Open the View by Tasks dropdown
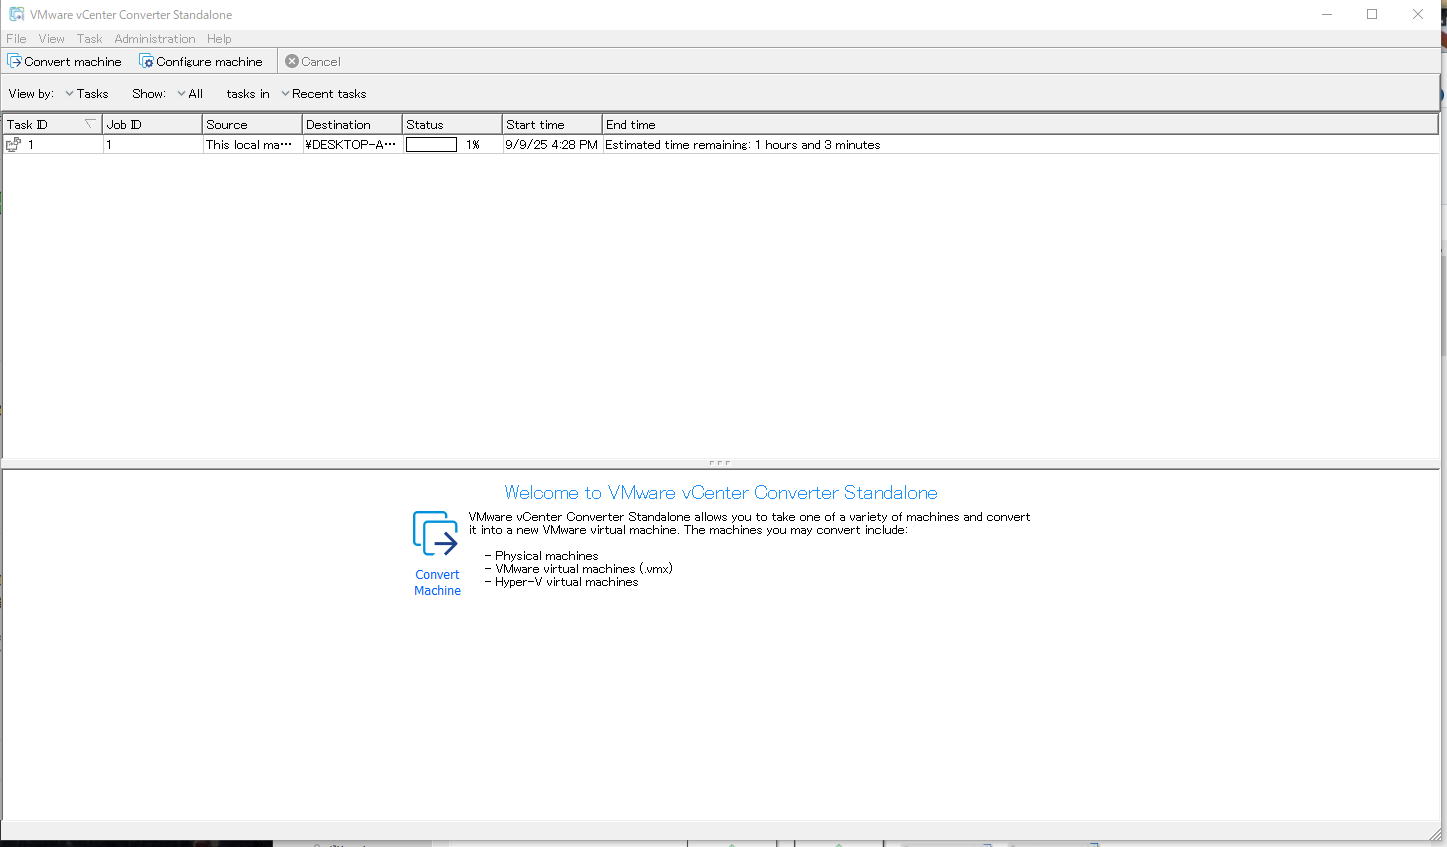Viewport: 1447px width, 847px height. 87,94
